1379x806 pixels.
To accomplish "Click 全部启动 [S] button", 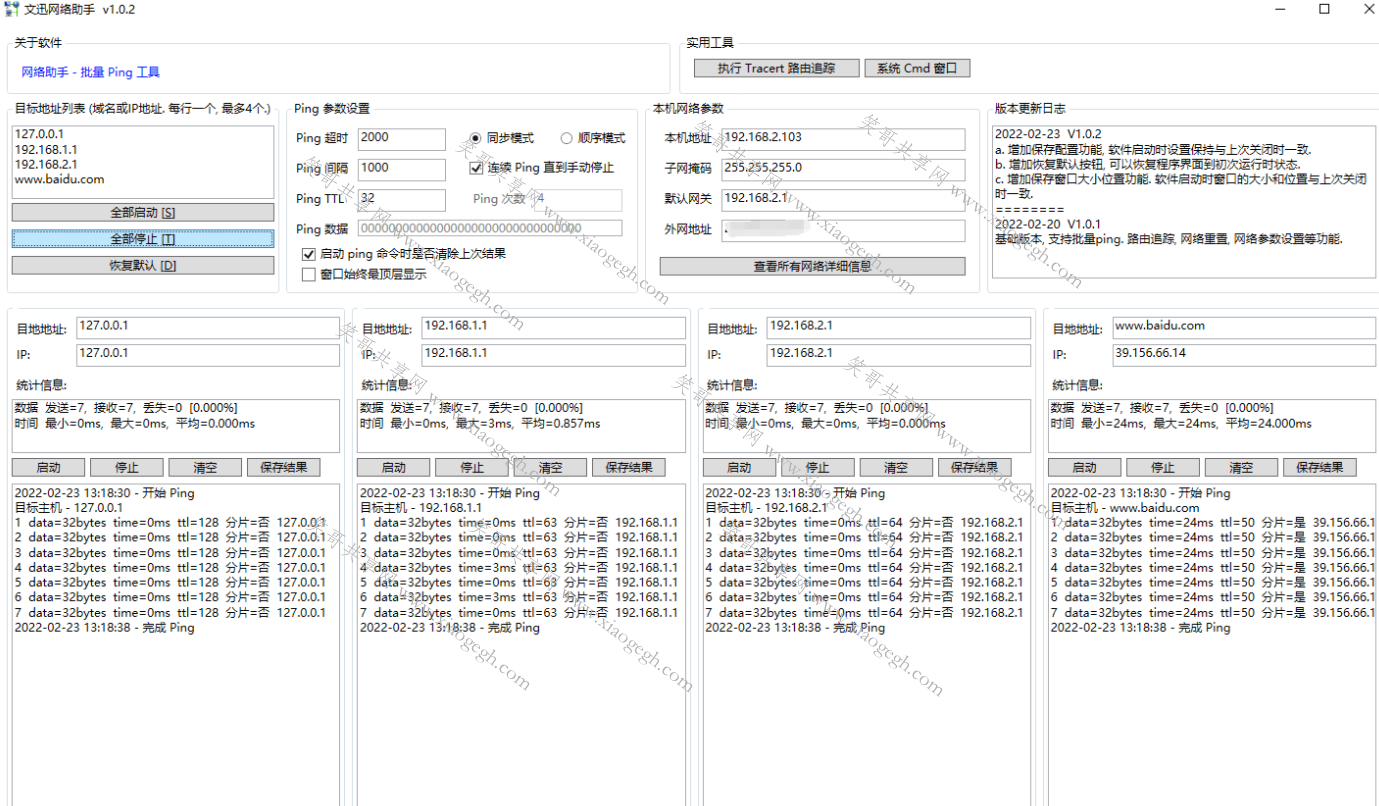I will pos(143,213).
